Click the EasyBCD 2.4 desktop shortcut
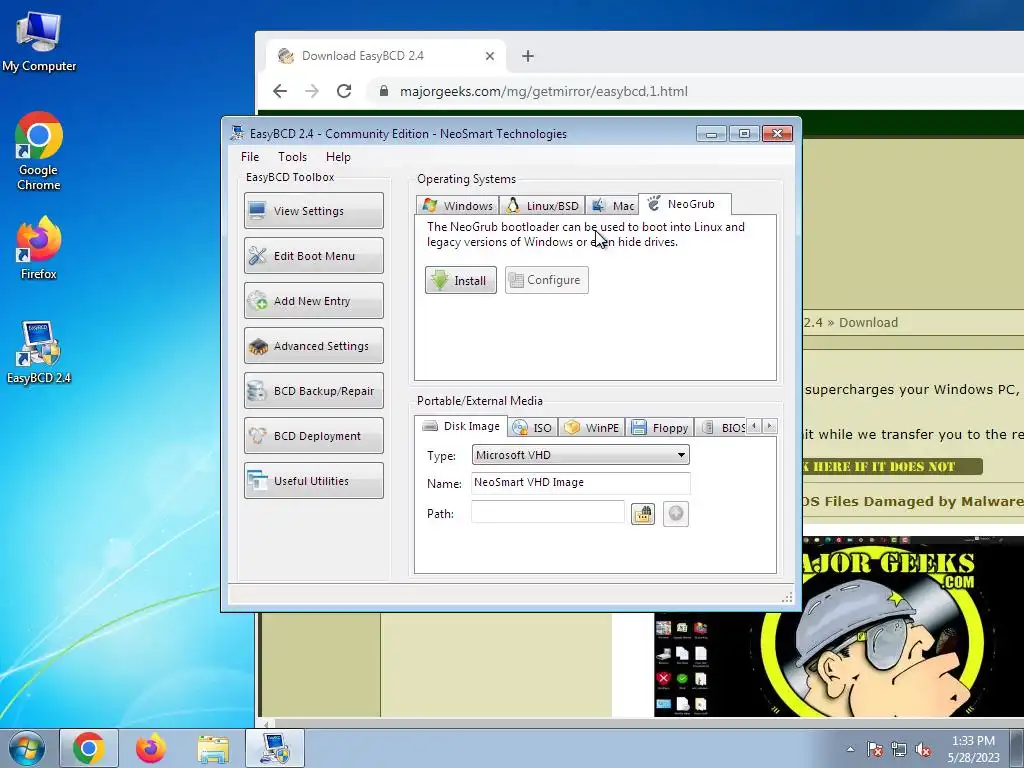The image size is (1024, 768). (39, 352)
